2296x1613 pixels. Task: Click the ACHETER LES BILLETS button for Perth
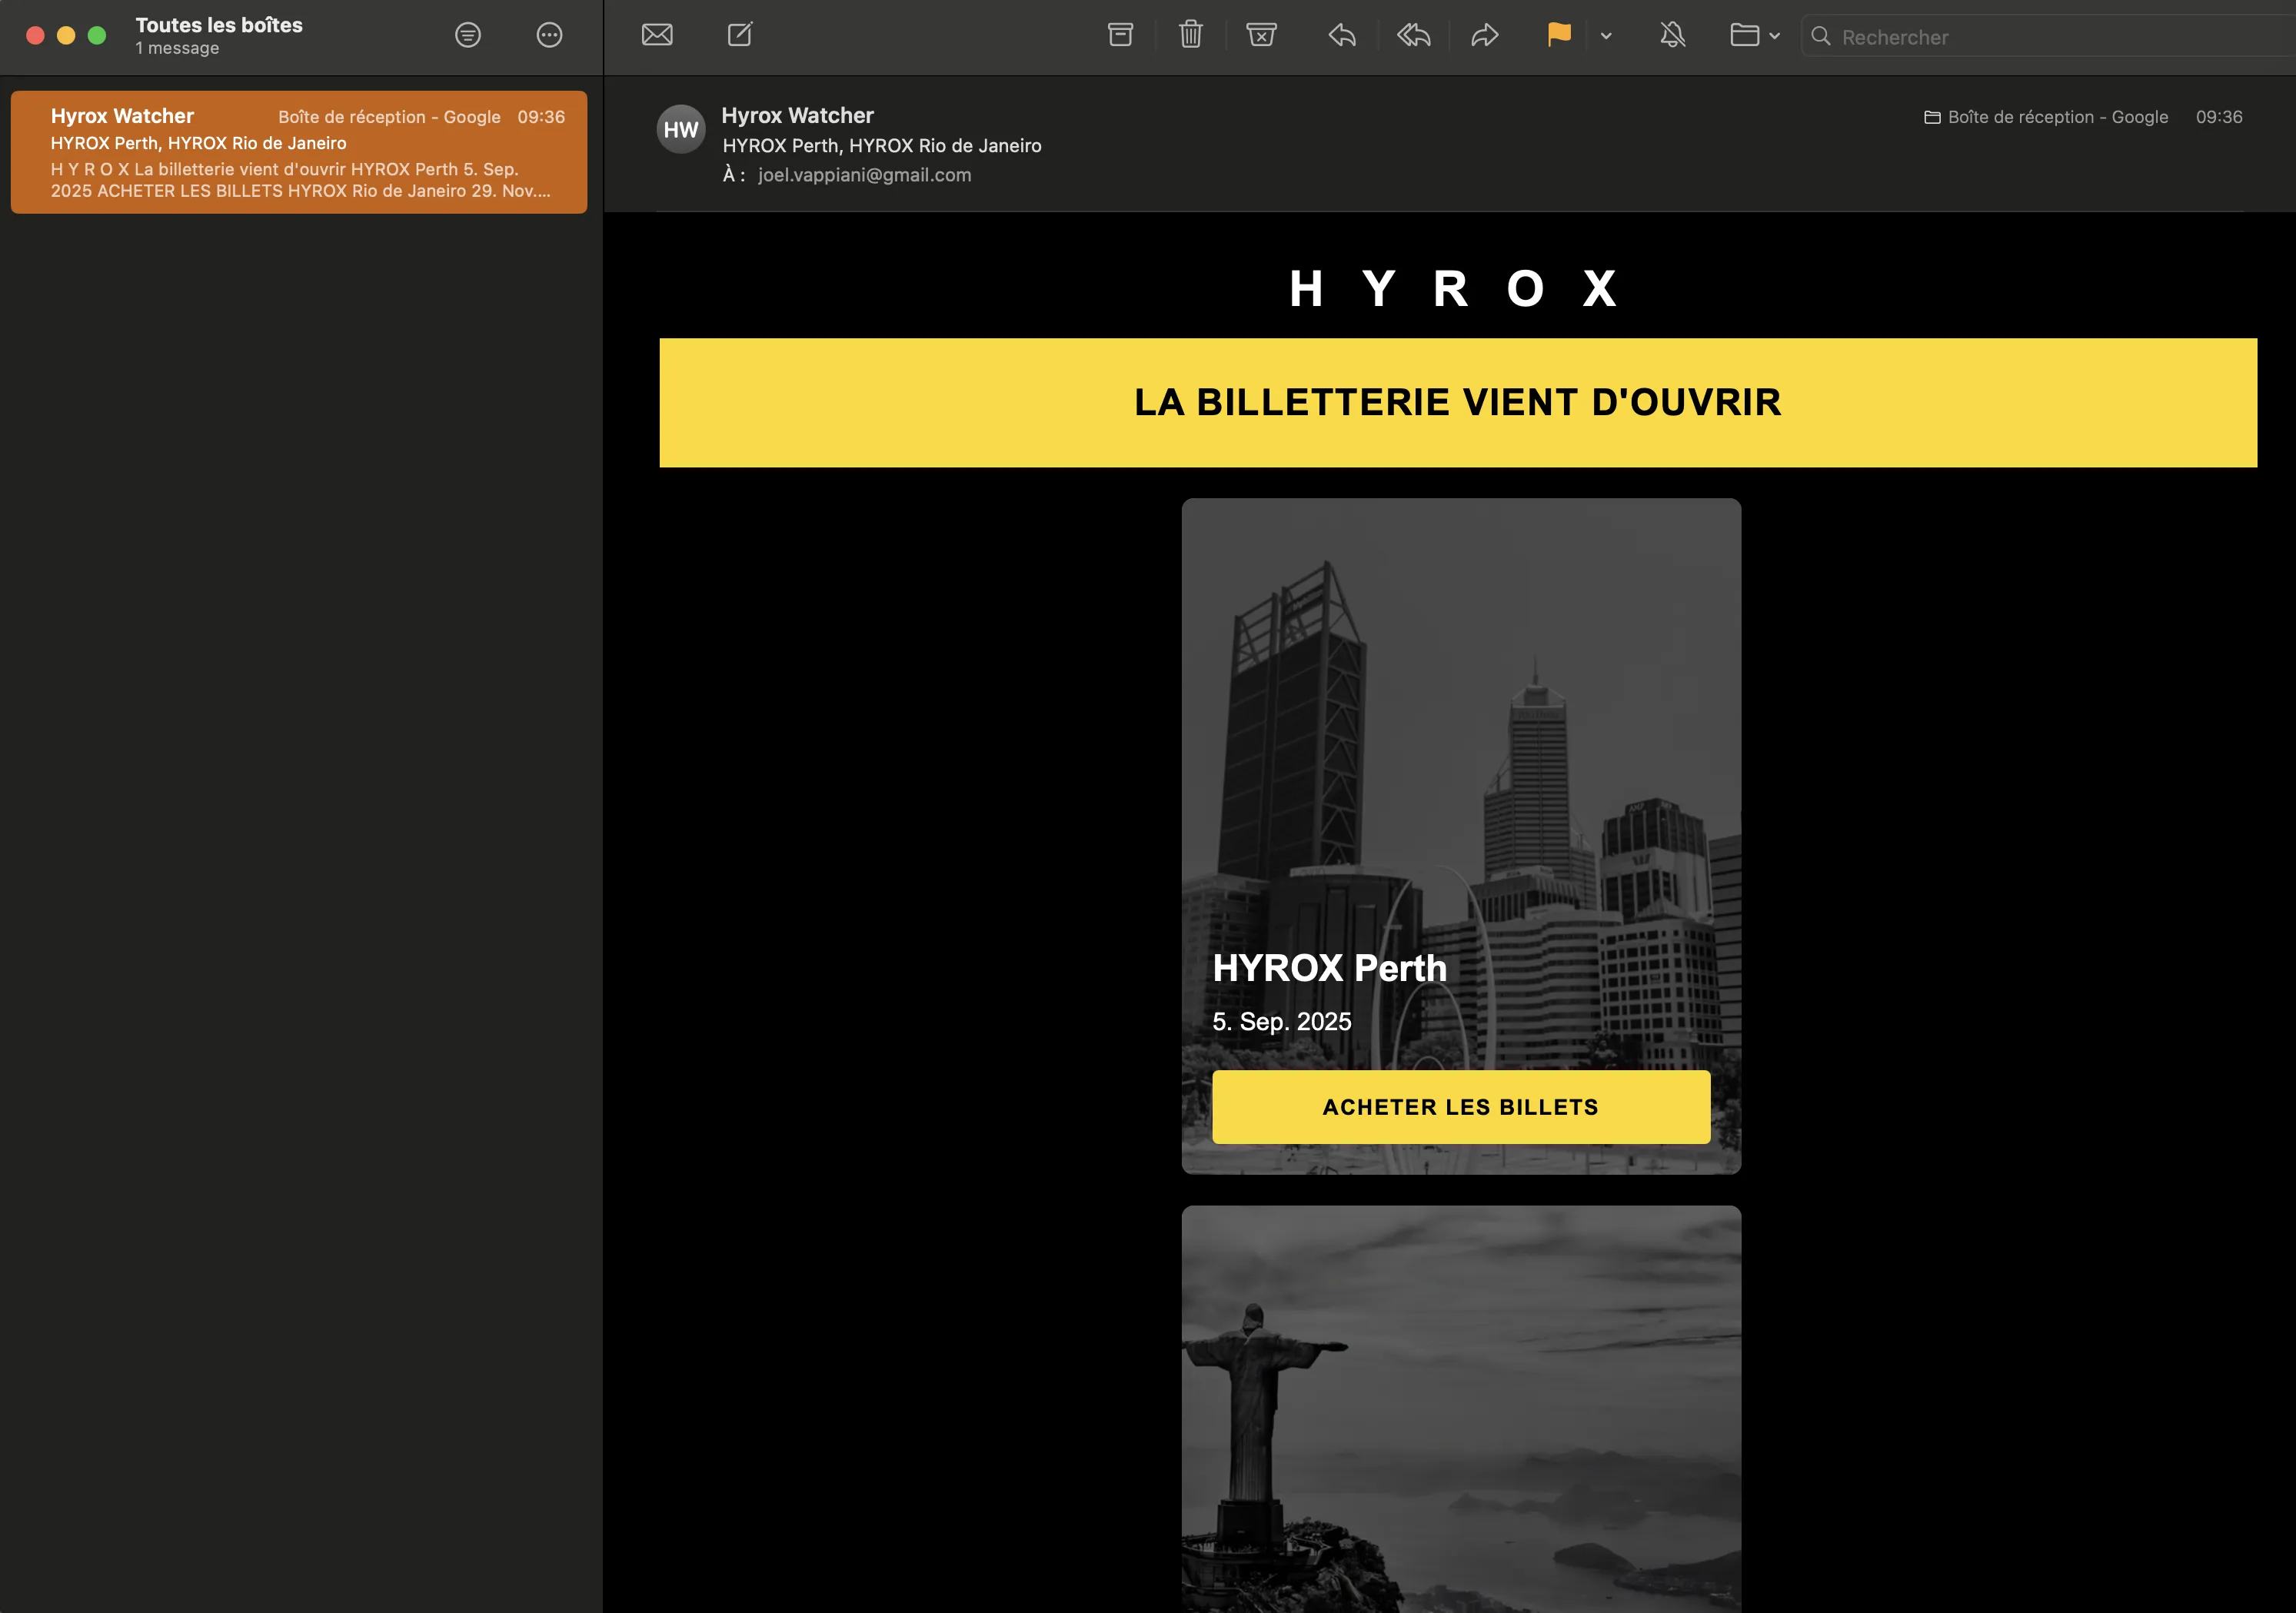pyautogui.click(x=1461, y=1107)
